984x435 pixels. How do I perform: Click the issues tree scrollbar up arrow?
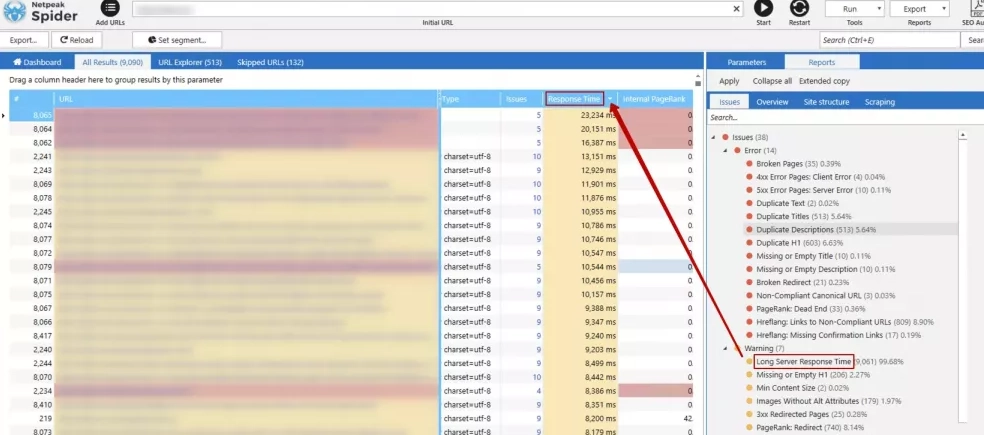point(963,135)
